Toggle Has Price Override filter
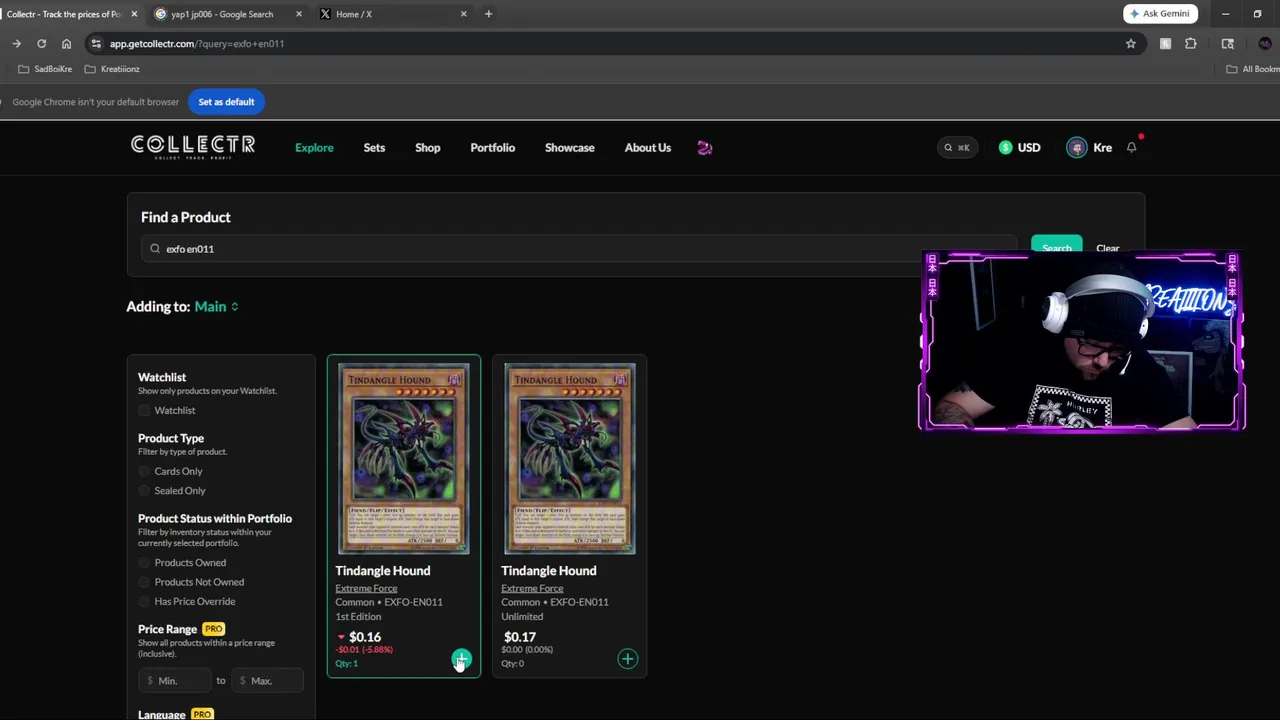This screenshot has width=1280, height=720. point(145,602)
